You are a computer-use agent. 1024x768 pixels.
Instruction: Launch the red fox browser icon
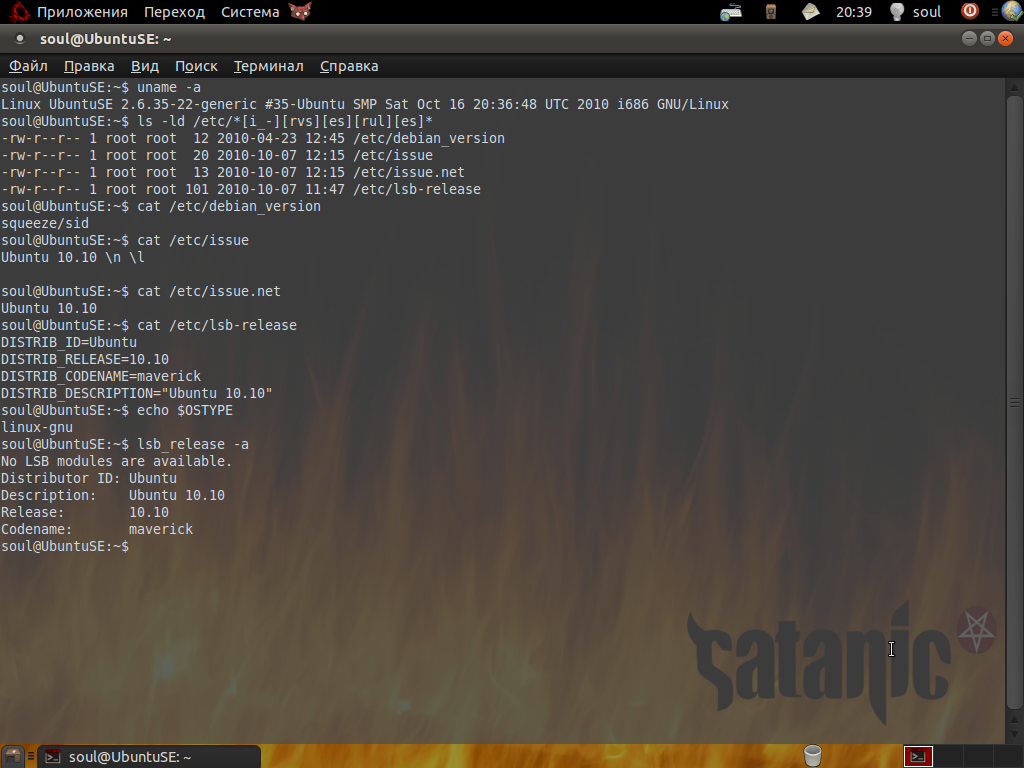click(x=300, y=12)
